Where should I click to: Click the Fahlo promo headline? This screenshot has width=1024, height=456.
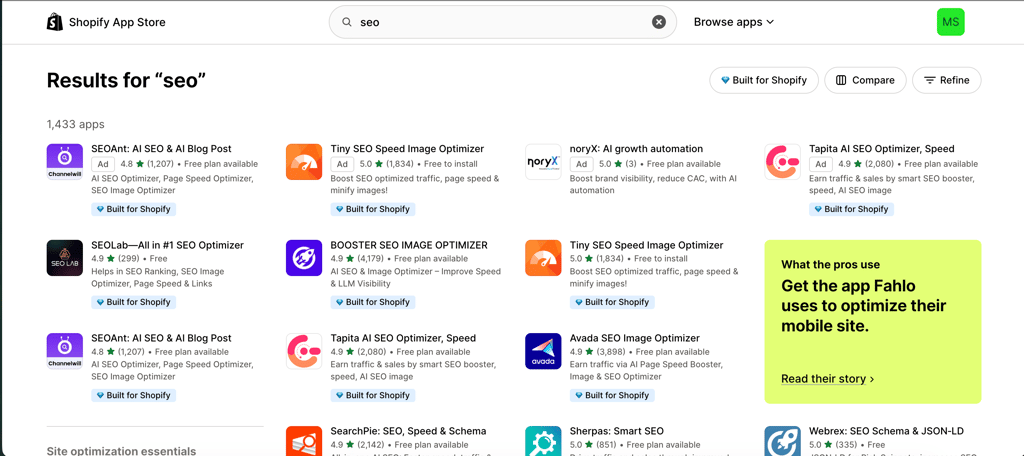coord(863,306)
